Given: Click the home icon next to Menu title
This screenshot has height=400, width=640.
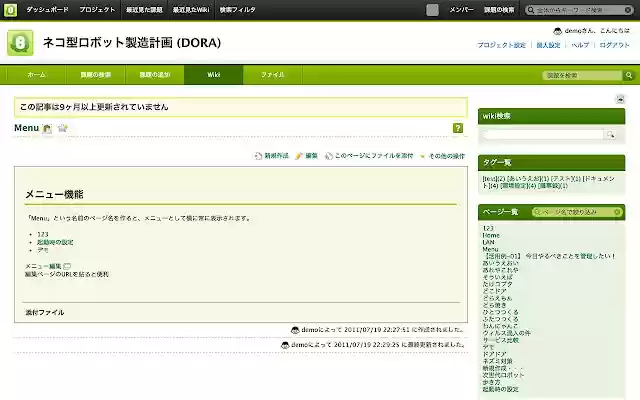Looking at the screenshot, I should pos(47,128).
